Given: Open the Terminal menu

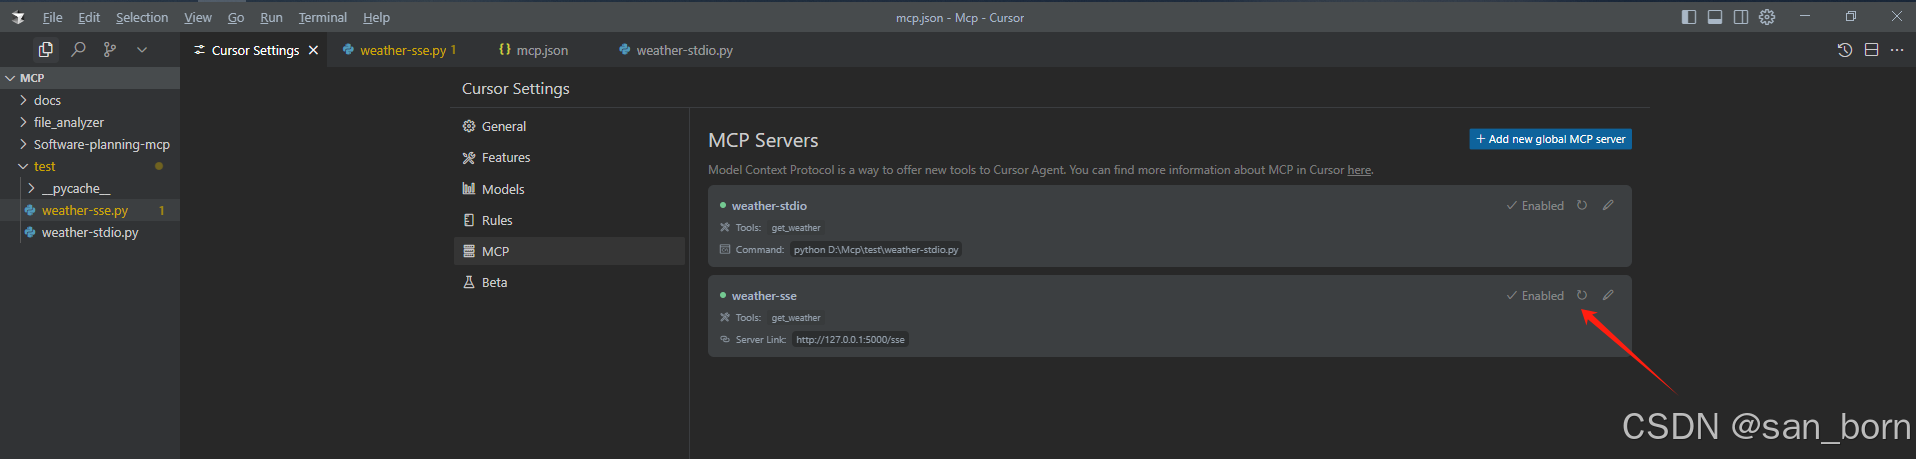Looking at the screenshot, I should (322, 17).
